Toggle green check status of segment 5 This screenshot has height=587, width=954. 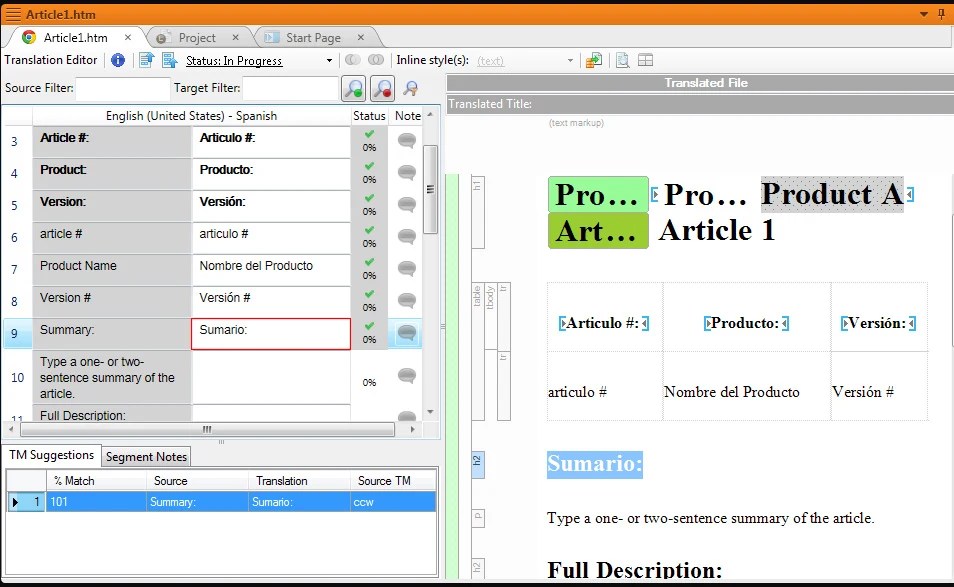[x=369, y=198]
